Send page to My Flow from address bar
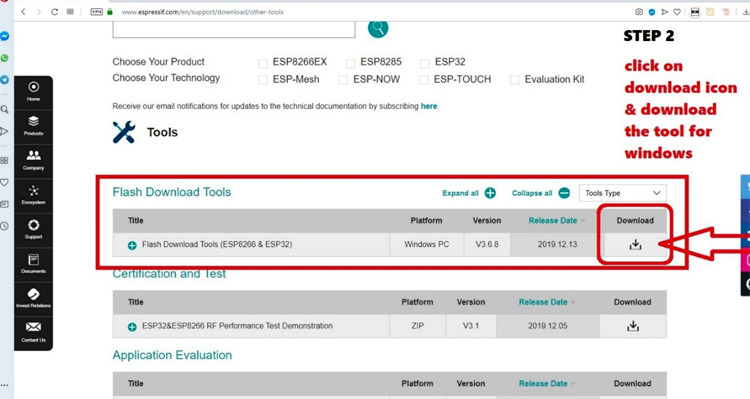Image resolution: width=750 pixels, height=399 pixels. pyautogui.click(x=664, y=12)
